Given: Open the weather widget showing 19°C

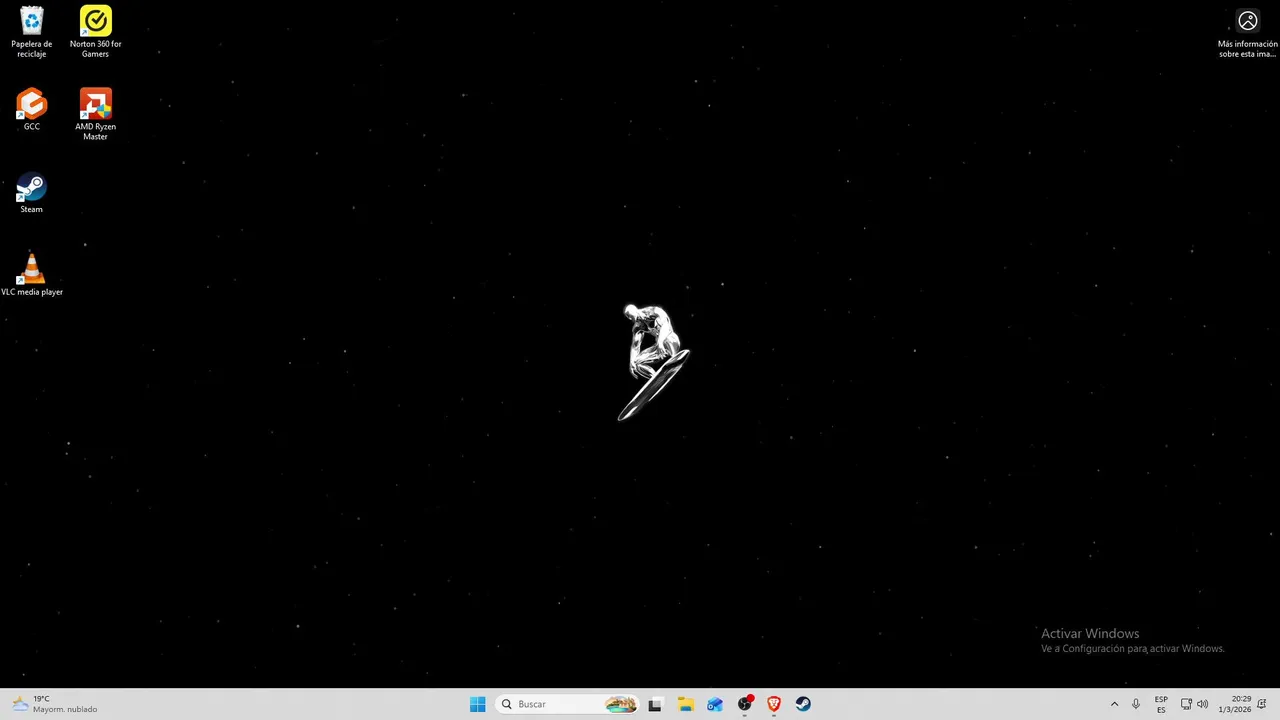Looking at the screenshot, I should (55, 704).
